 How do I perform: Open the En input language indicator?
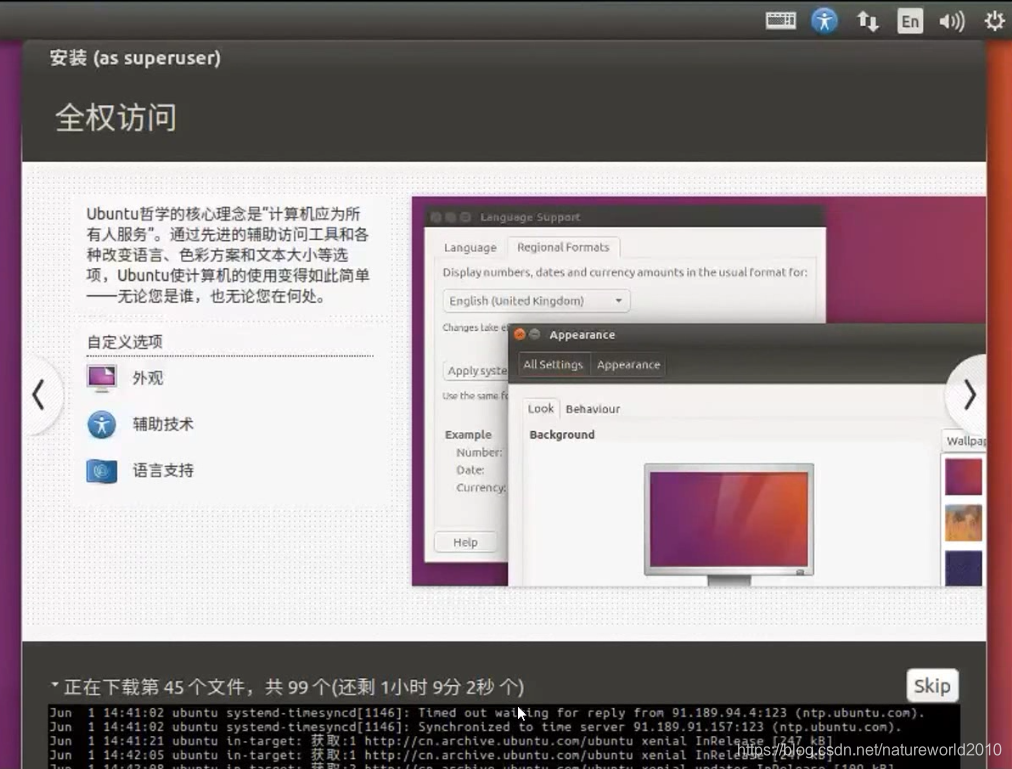coord(910,21)
